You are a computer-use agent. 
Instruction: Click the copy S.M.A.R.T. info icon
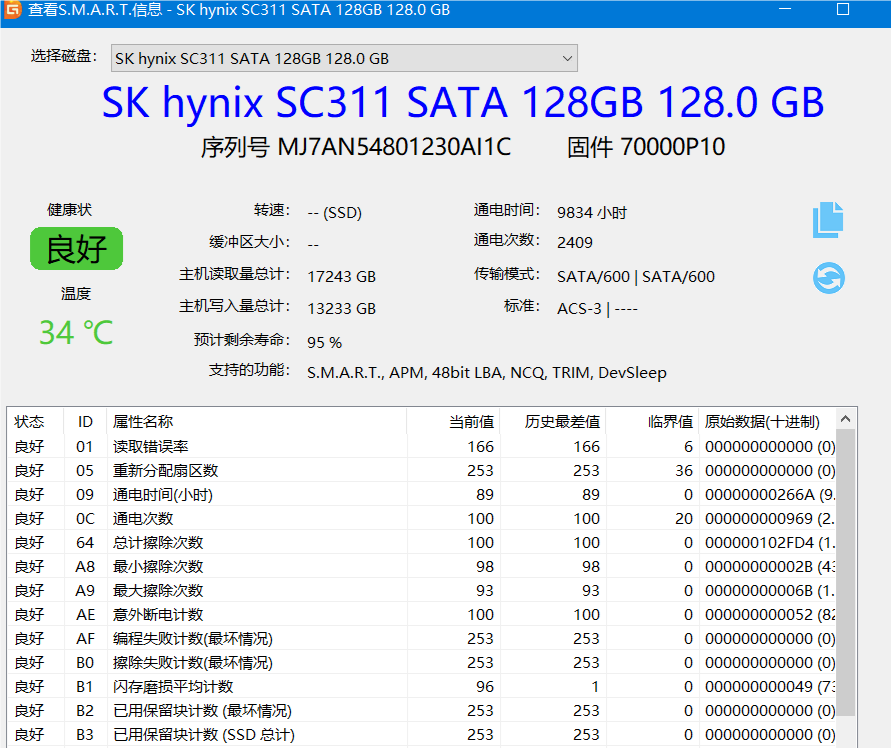tap(828, 220)
